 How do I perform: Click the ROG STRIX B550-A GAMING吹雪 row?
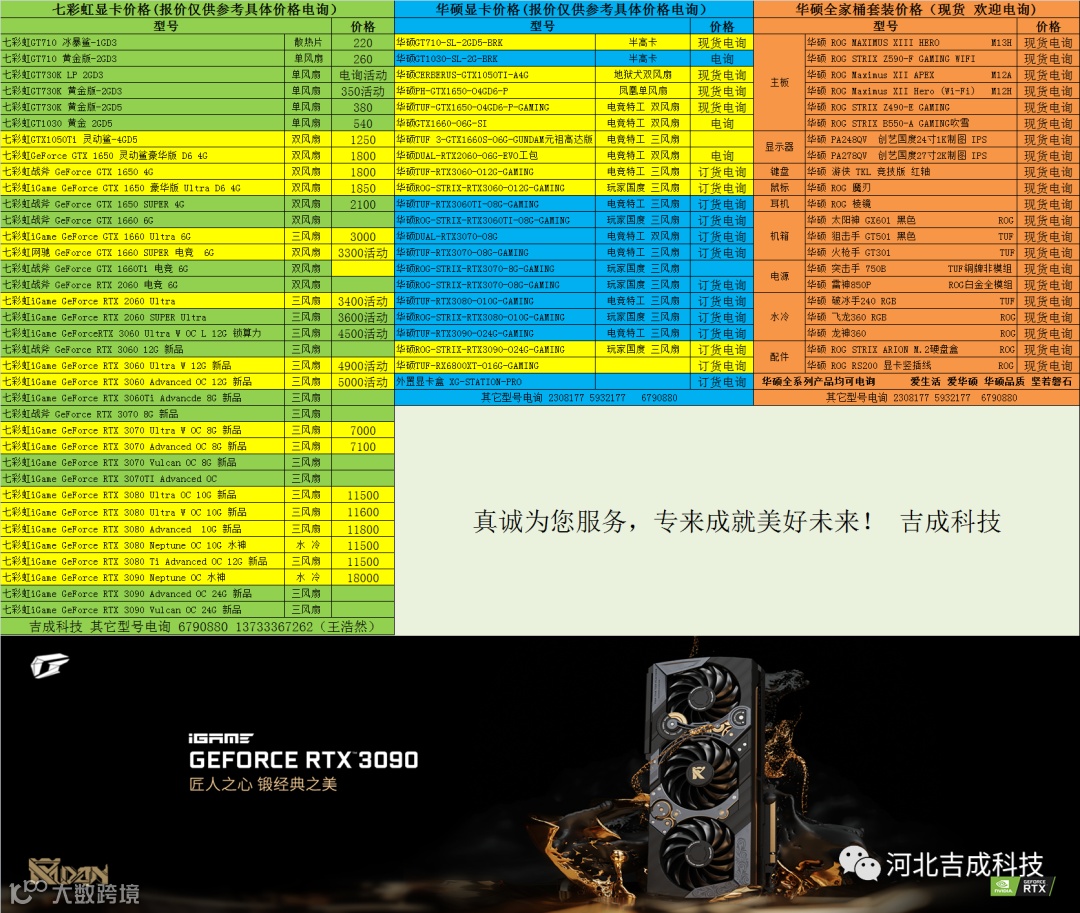click(x=942, y=123)
